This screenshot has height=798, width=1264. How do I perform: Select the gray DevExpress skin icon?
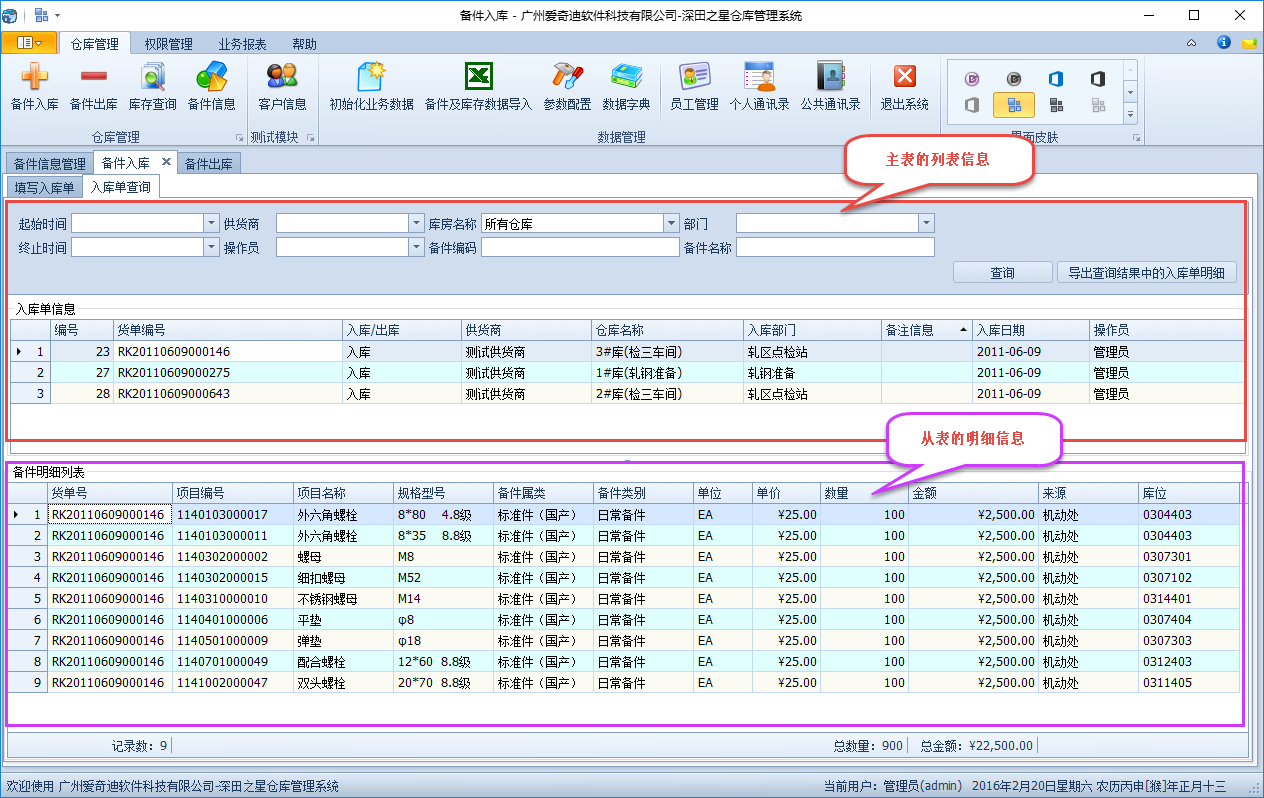pyautogui.click(x=1013, y=79)
